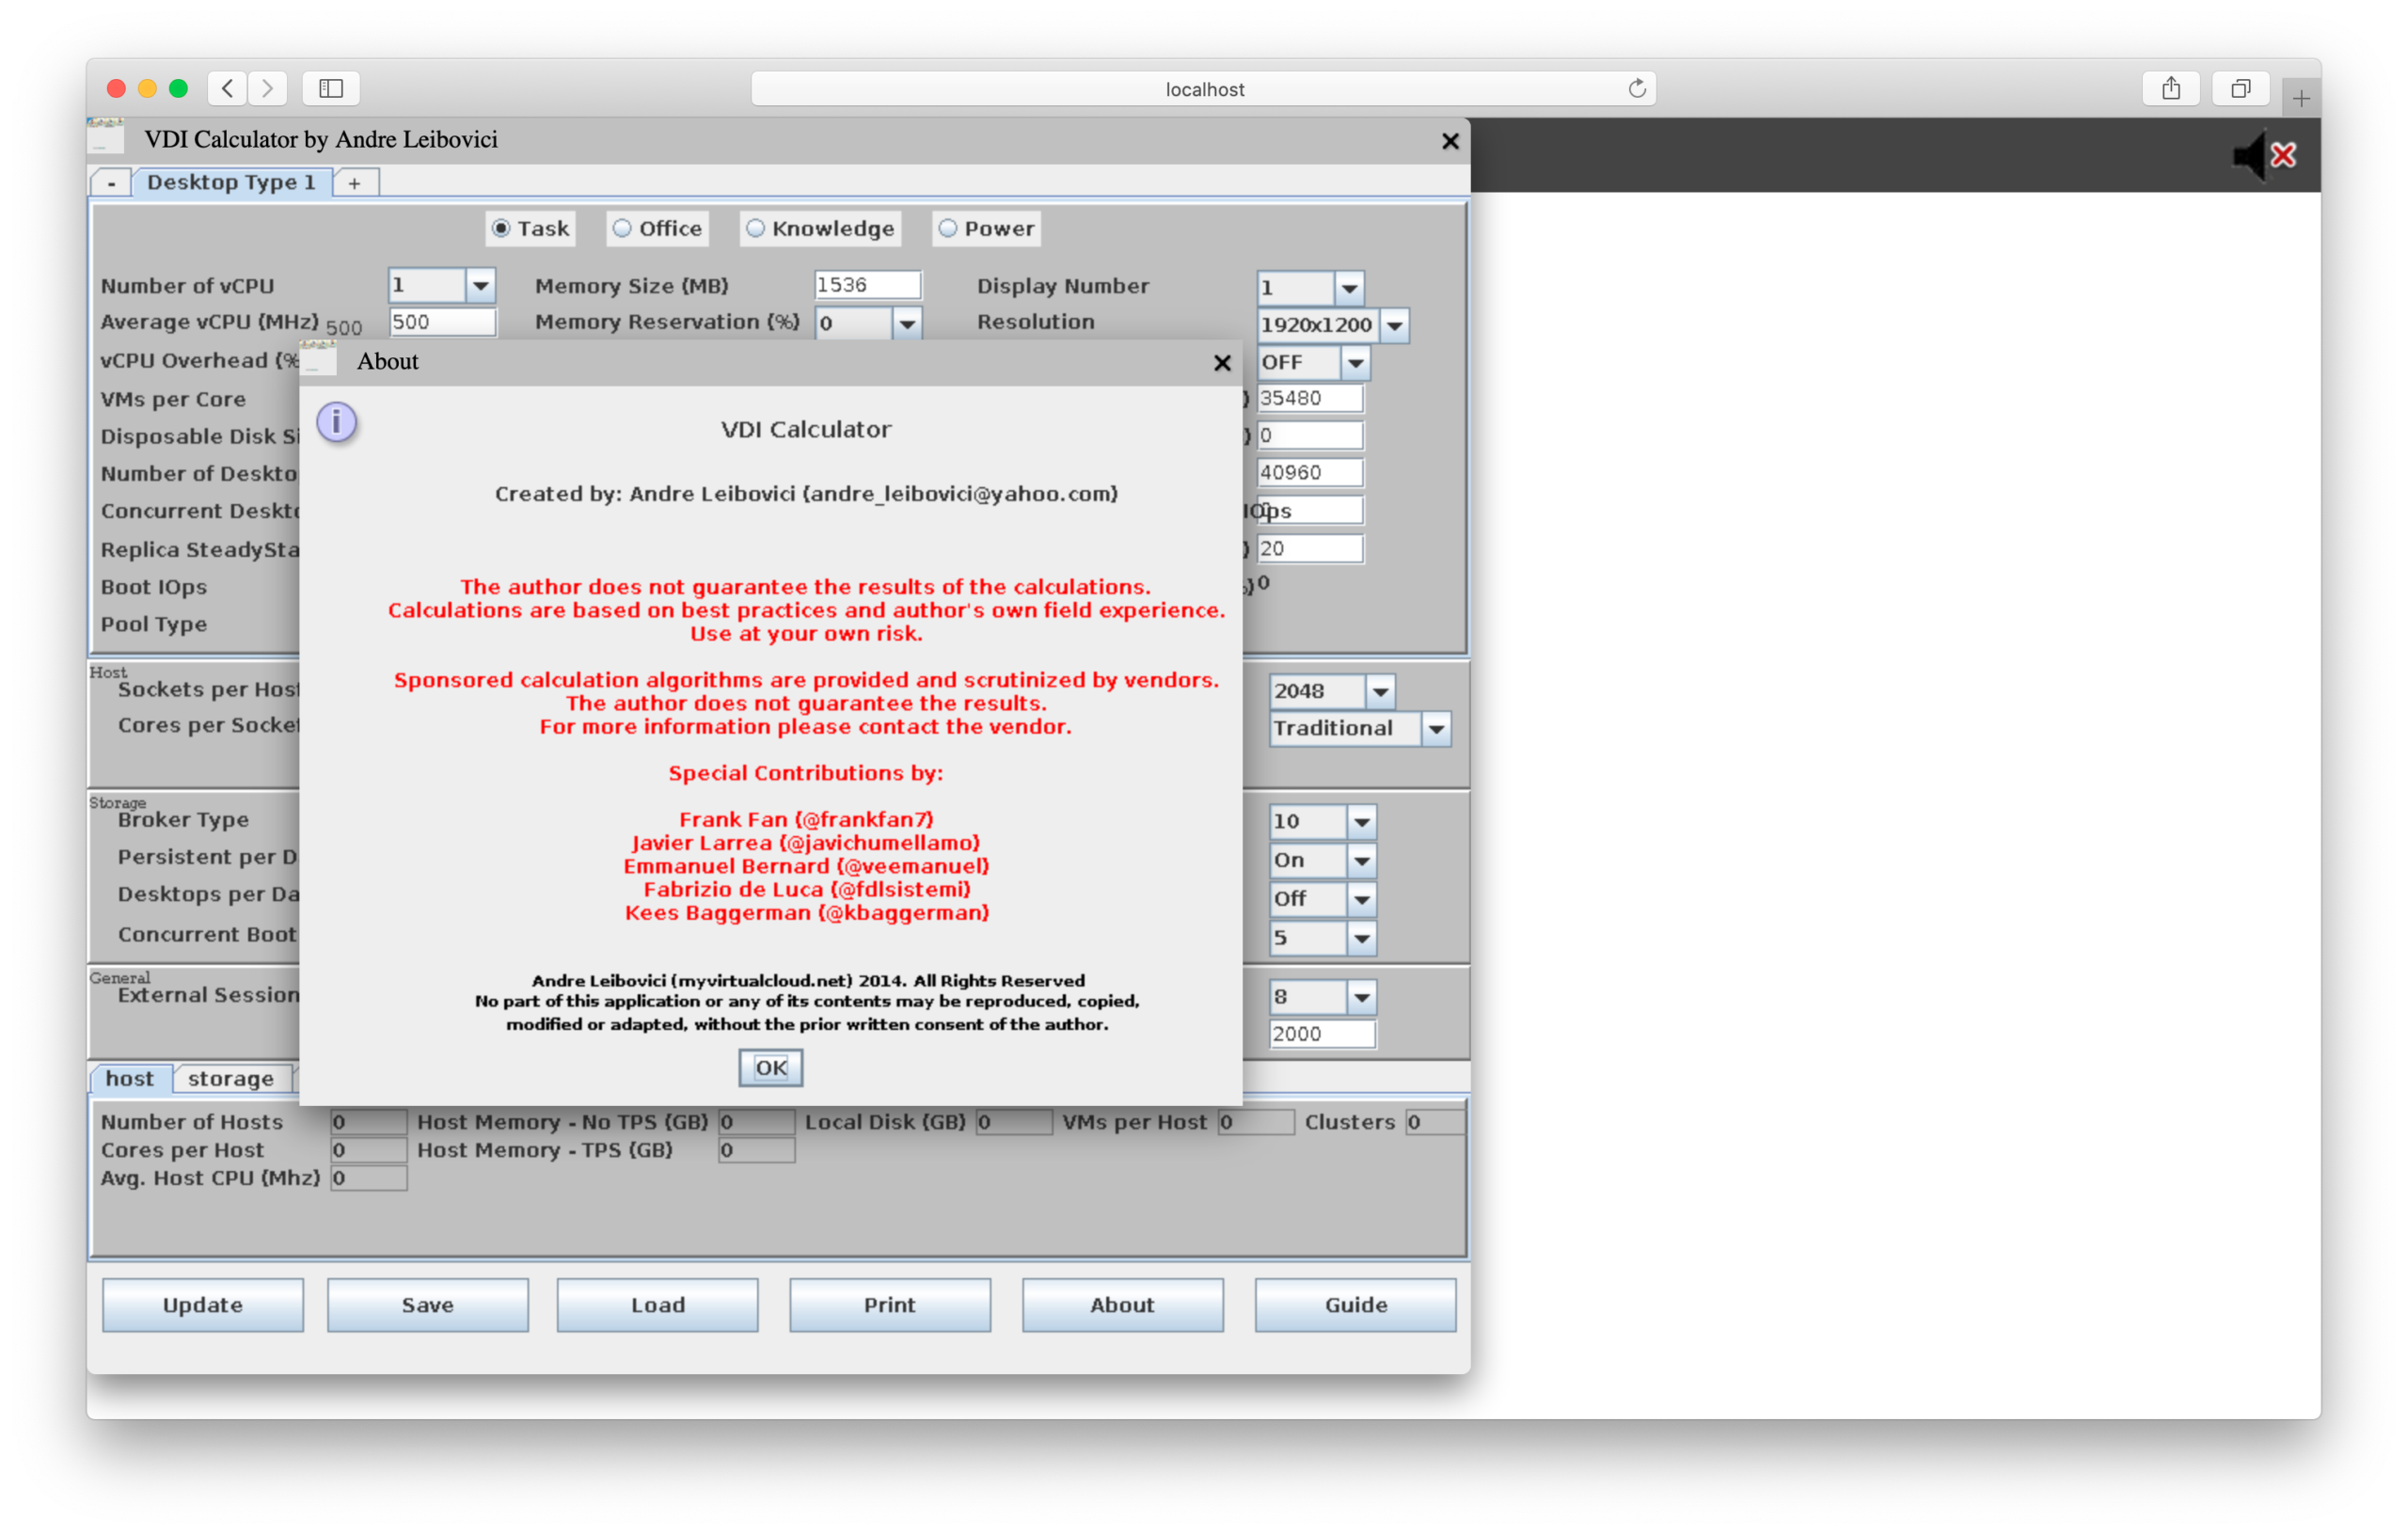Open a new browser tab
2408x1534 pixels.
[x=2301, y=98]
